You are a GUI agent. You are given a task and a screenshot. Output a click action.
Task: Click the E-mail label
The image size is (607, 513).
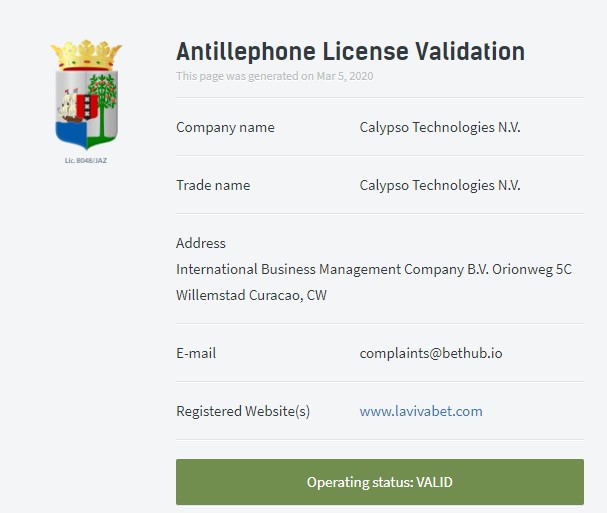[x=196, y=353]
